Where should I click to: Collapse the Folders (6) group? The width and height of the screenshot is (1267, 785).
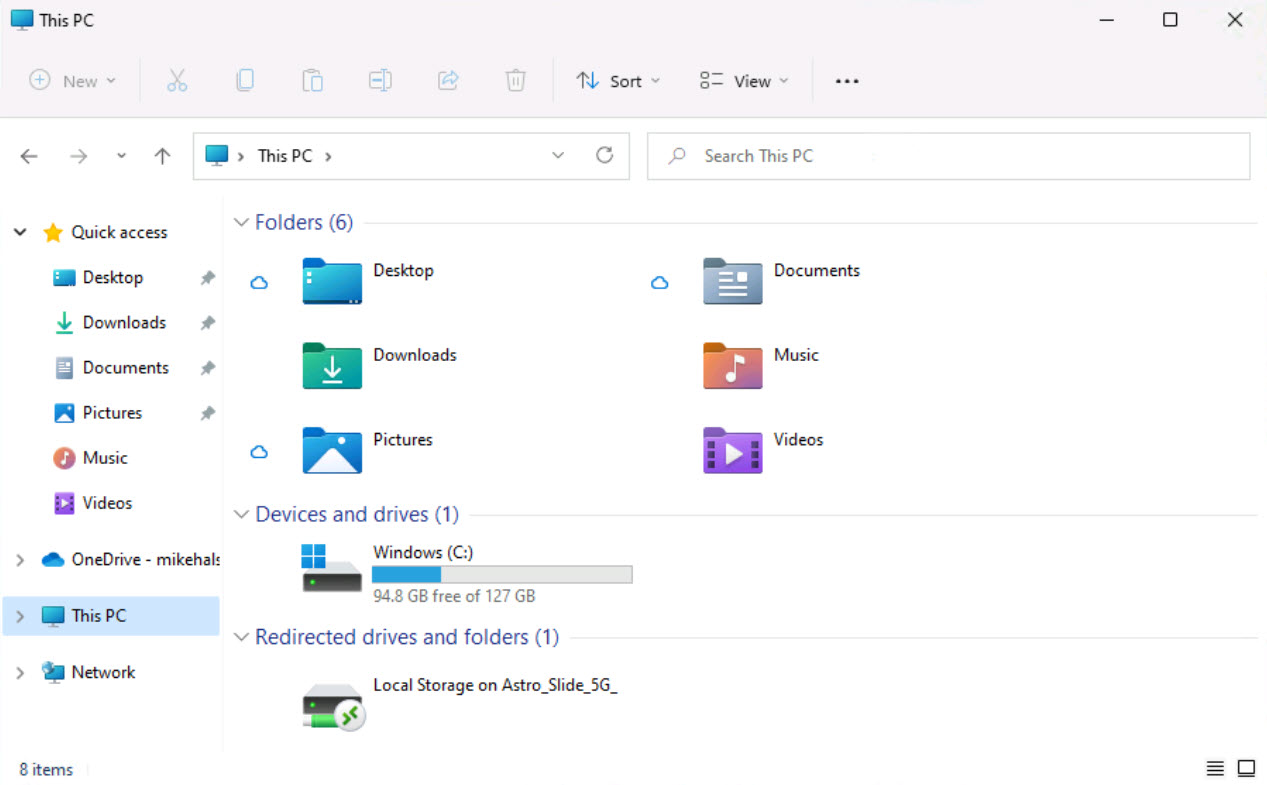point(241,222)
